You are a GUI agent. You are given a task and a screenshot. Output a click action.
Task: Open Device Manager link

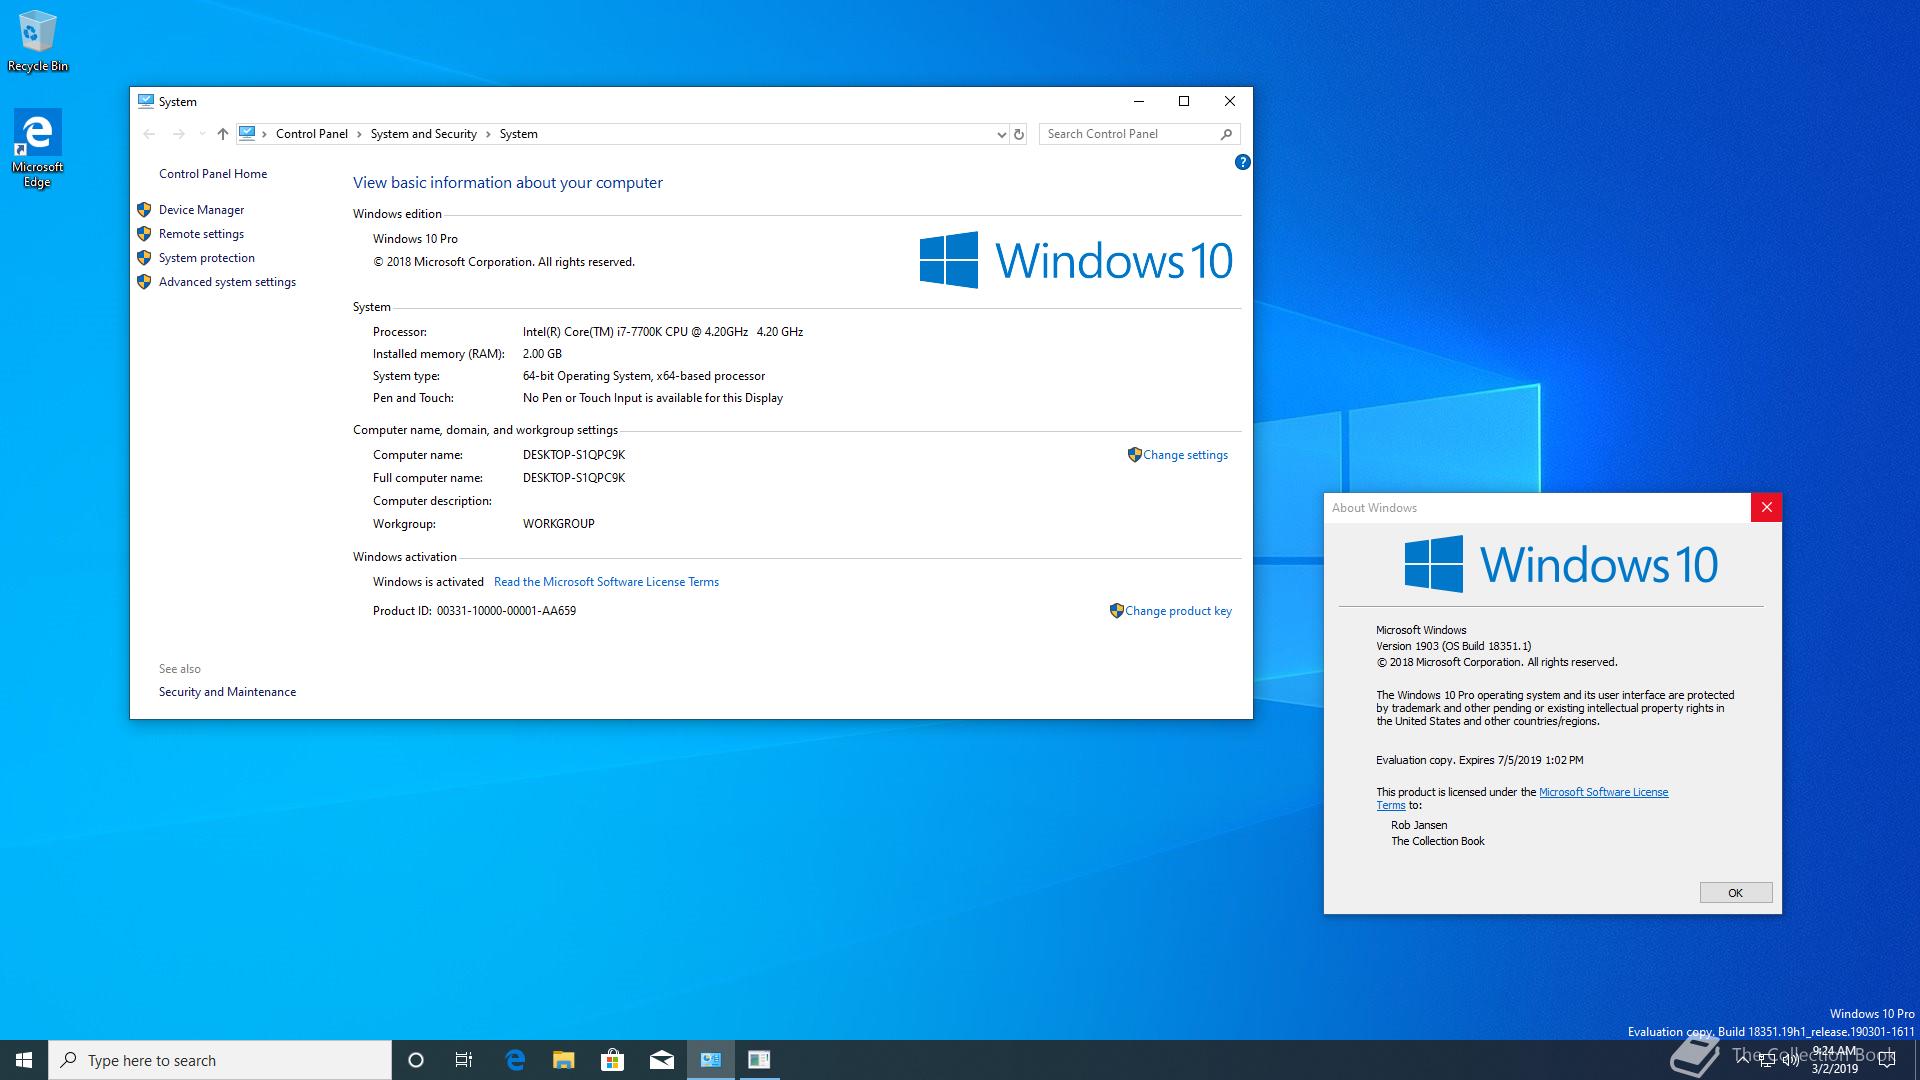pos(201,210)
